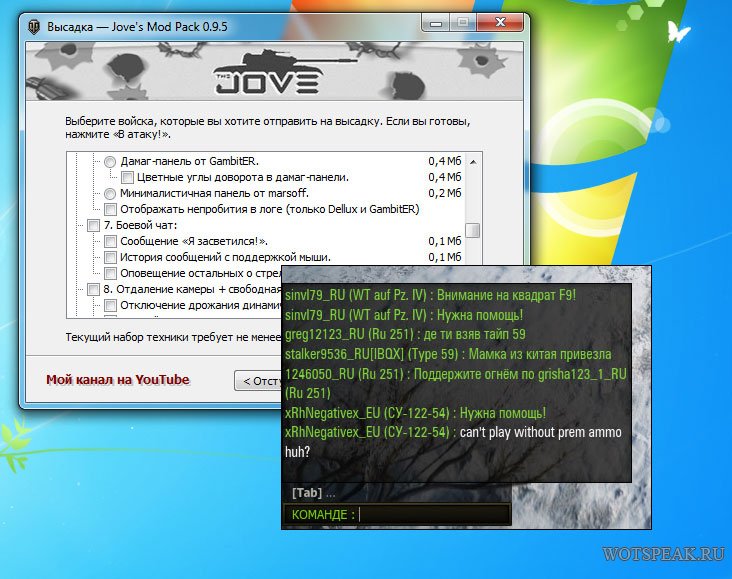Click the scroll-up arrow of the mod list
The height and width of the screenshot is (579, 732).
click(472, 160)
